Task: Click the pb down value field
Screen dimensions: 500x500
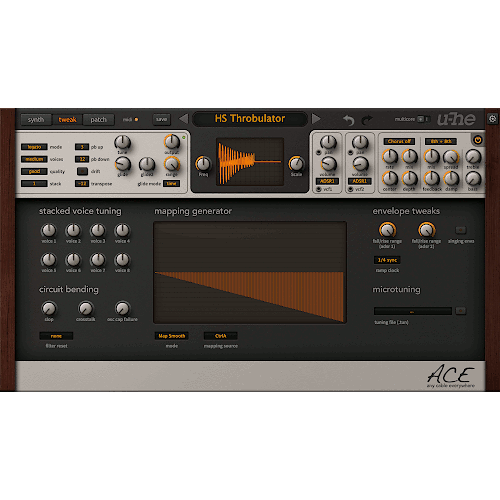Action: coord(82,159)
